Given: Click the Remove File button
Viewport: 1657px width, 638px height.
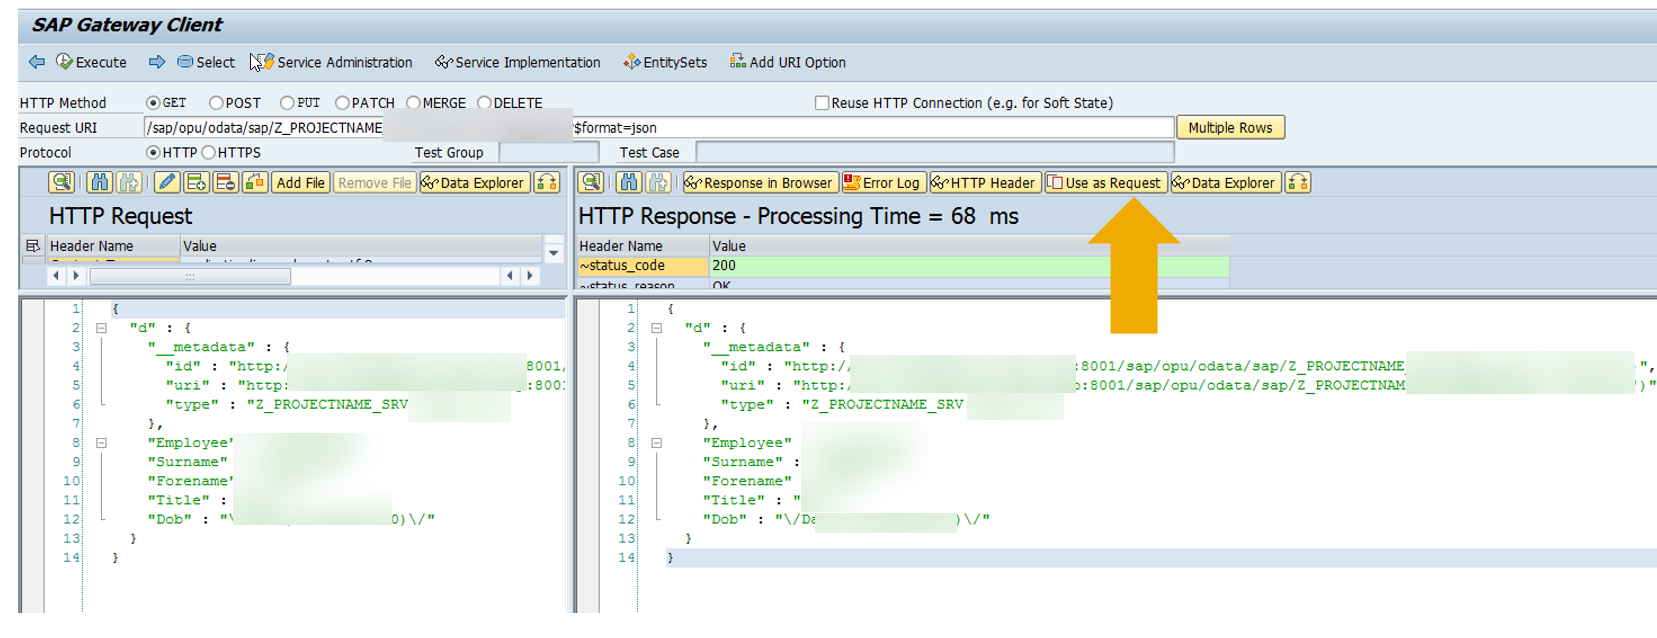Looking at the screenshot, I should (x=375, y=183).
